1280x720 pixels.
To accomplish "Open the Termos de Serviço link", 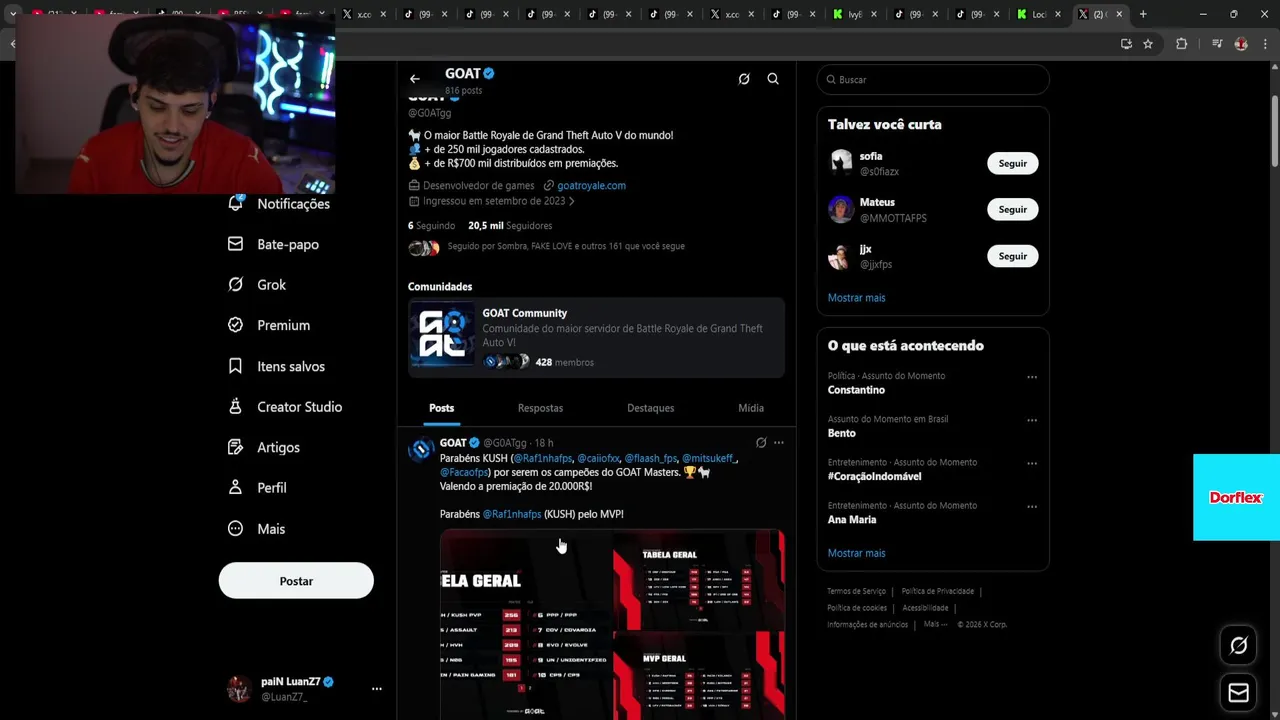I will click(x=856, y=591).
